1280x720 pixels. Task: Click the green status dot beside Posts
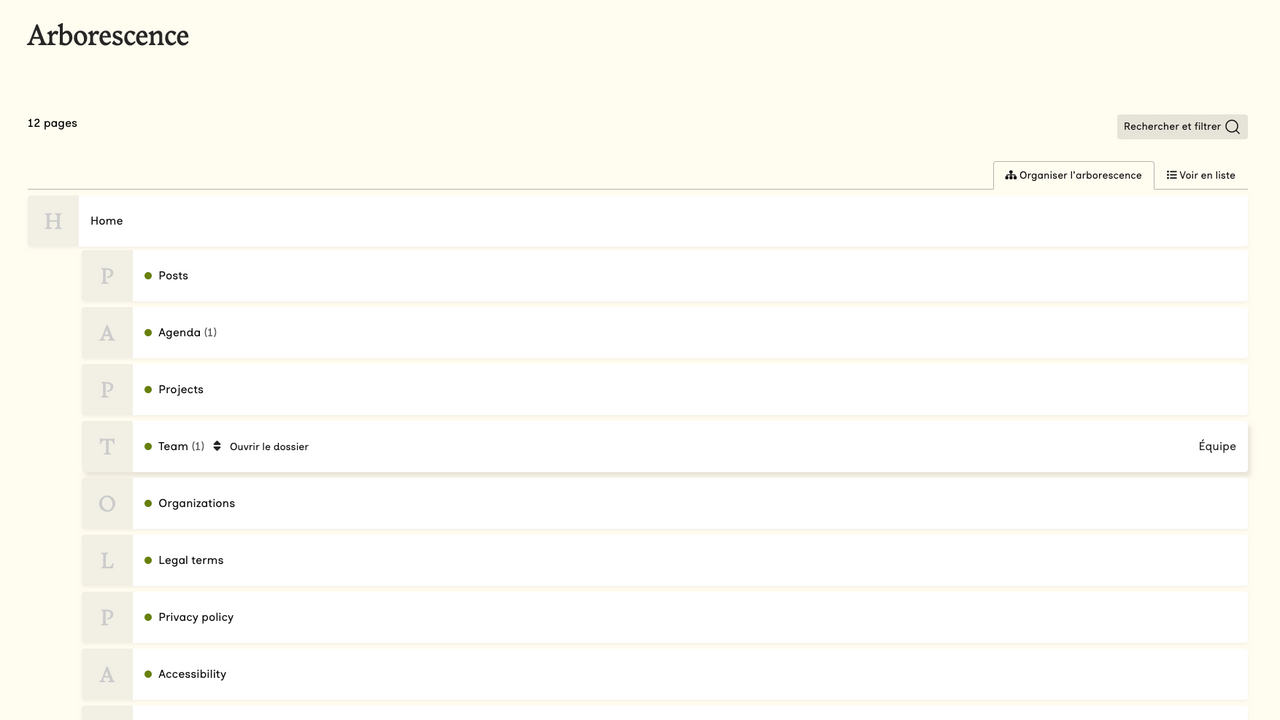[148, 276]
